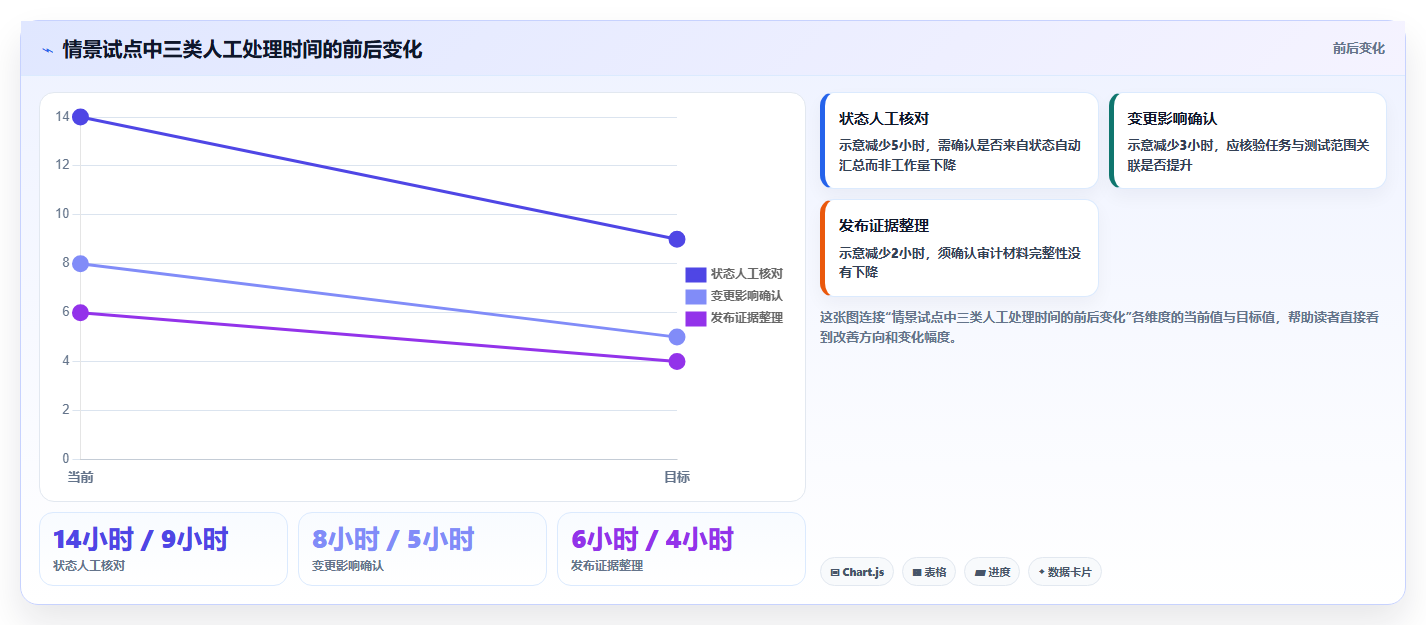
Task: Click the 8小时 / 5小时 stat value
Action: click(x=393, y=539)
